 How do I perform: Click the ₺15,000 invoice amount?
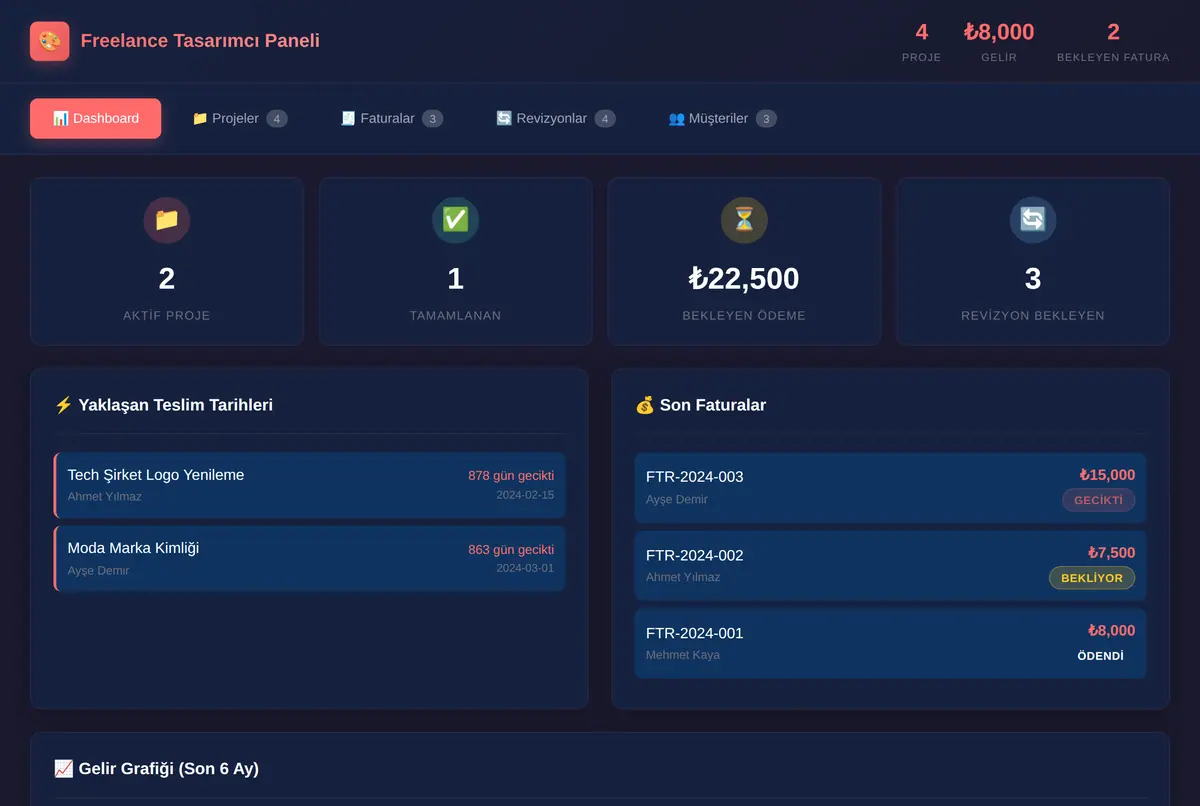pyautogui.click(x=1107, y=475)
